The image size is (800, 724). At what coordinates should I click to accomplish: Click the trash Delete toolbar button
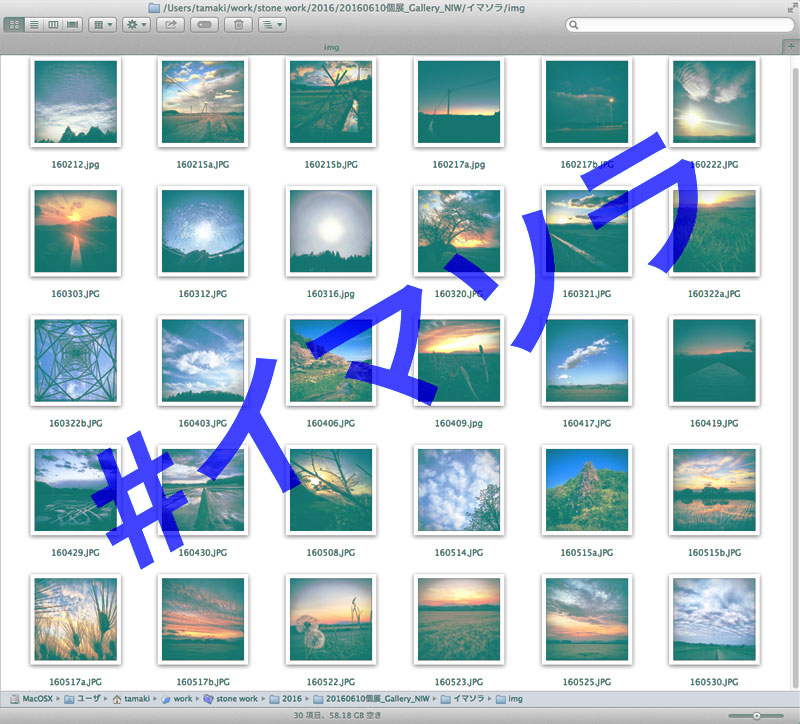(237, 25)
